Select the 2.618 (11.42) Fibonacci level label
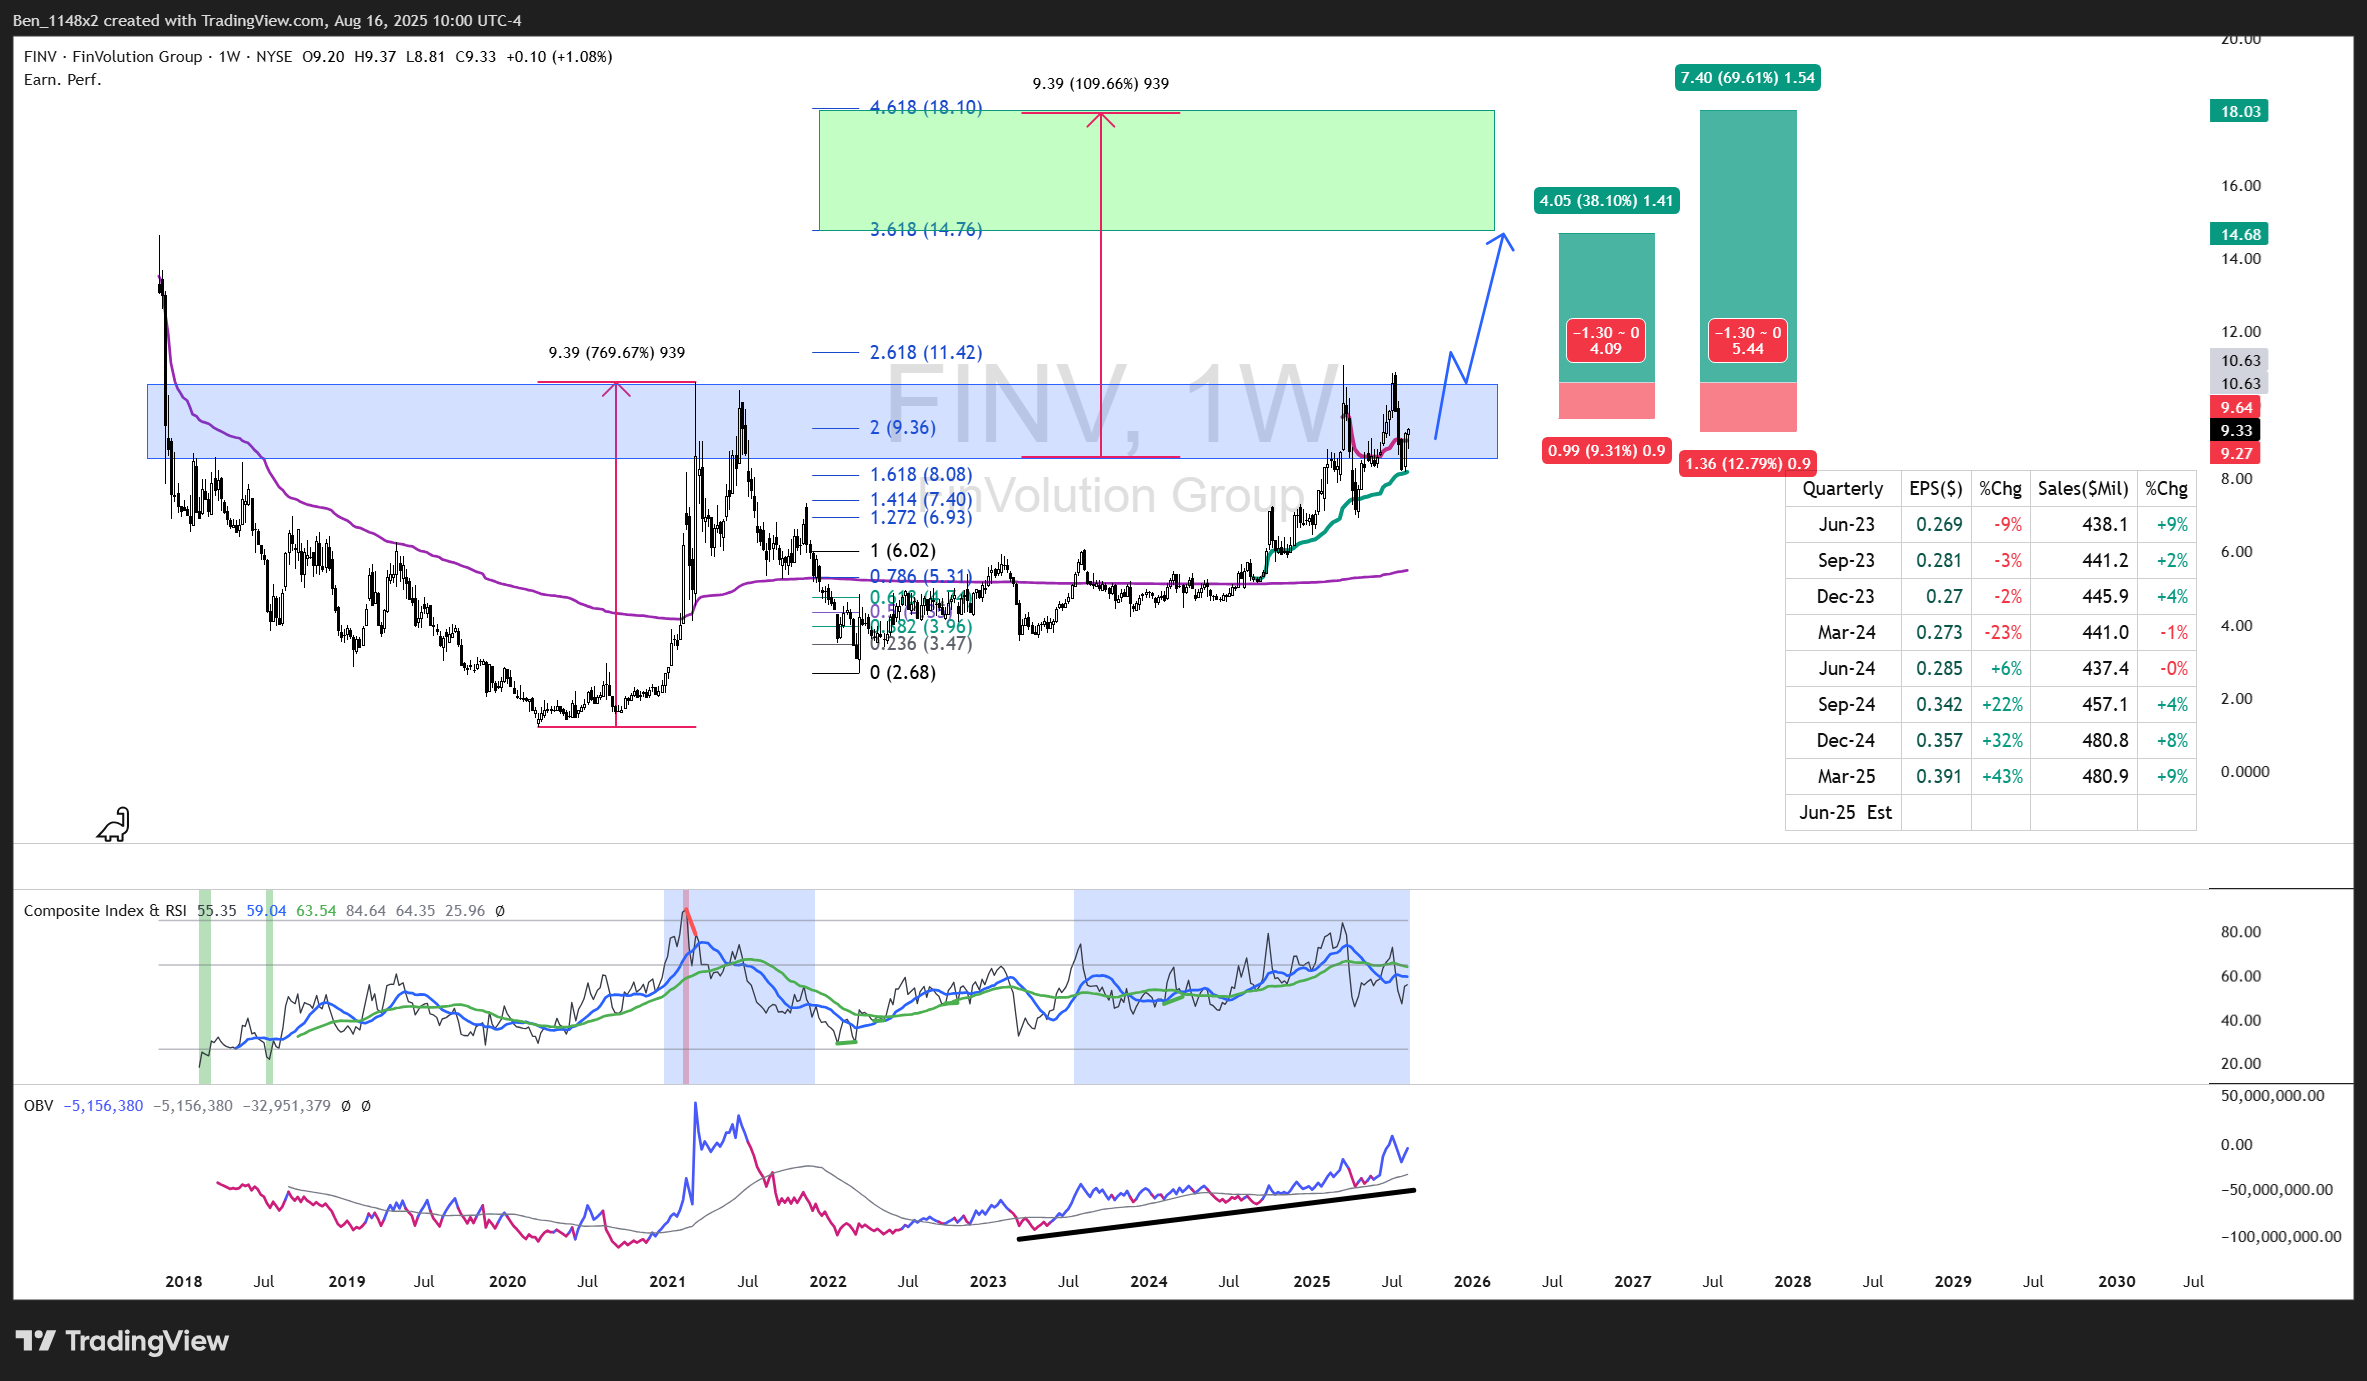Image resolution: width=2367 pixels, height=1381 pixels. coord(925,352)
